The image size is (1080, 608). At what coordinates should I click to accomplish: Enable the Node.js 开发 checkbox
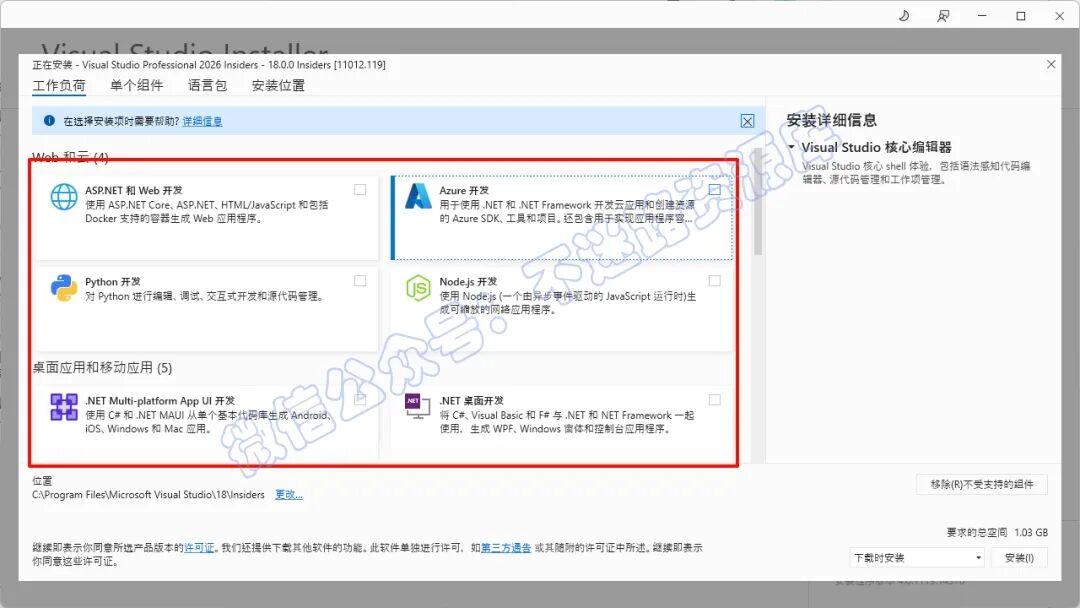click(x=715, y=280)
